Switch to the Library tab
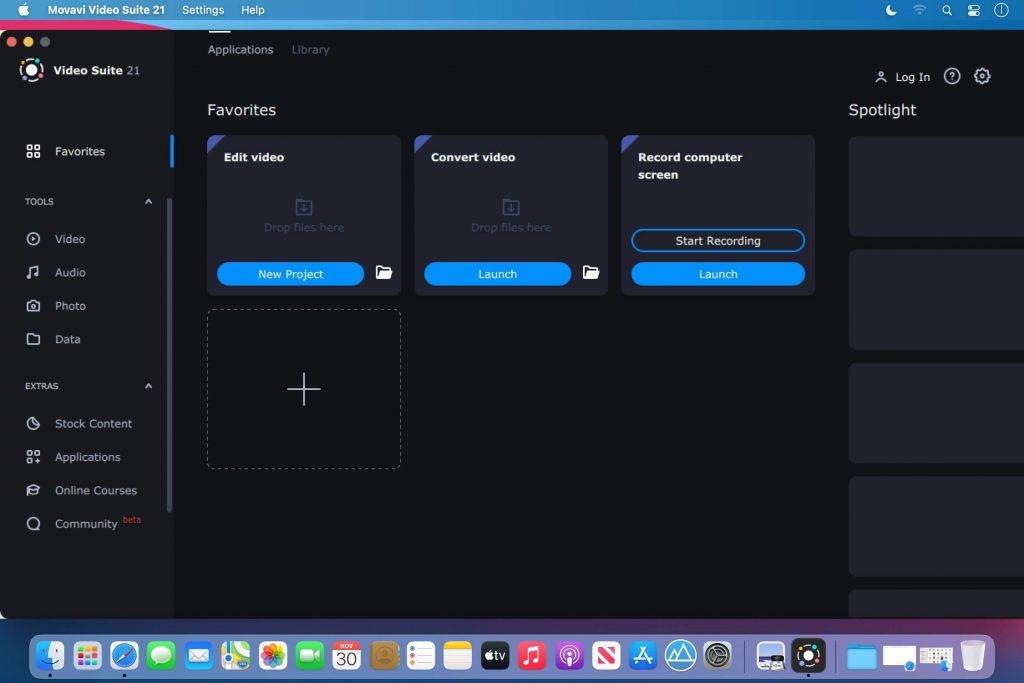 [x=310, y=49]
